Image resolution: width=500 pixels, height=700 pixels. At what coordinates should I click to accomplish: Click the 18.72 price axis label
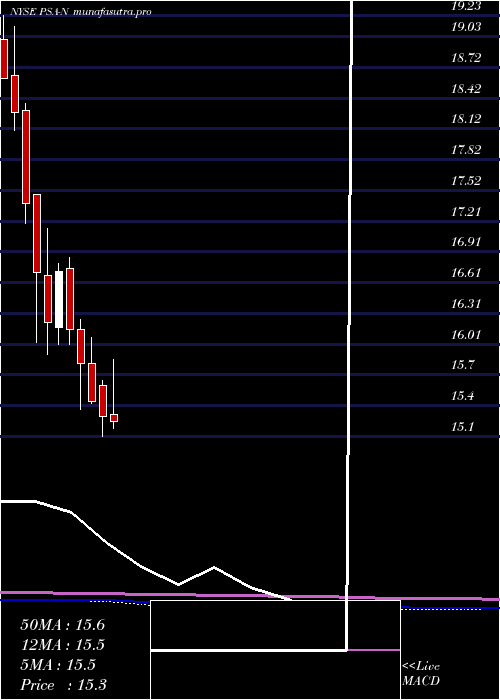466,58
